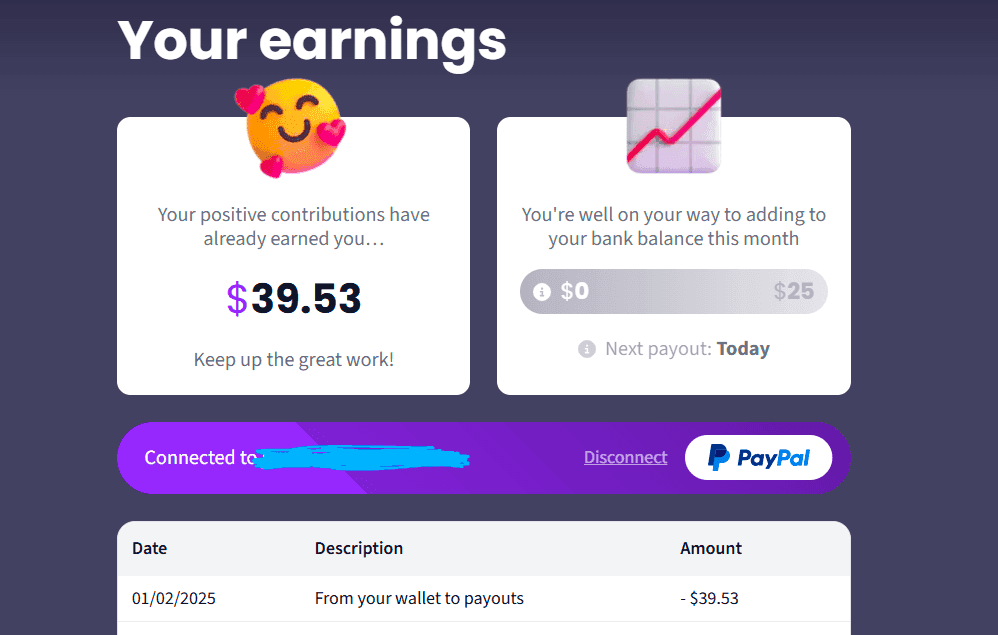
Task: Click the $0 to $25 payout progress bar
Action: [x=674, y=292]
